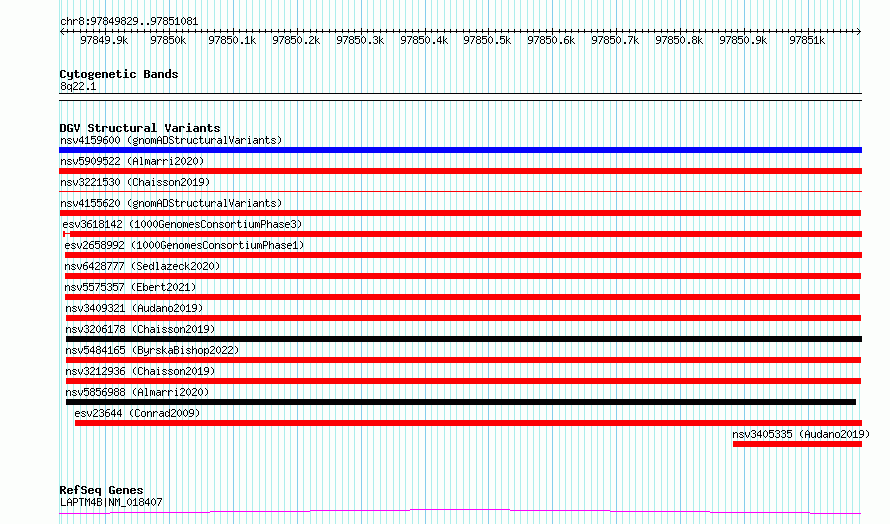Open nsv5484165 (ByrskaBishop2022) label
890x524 pixels.
(152, 350)
